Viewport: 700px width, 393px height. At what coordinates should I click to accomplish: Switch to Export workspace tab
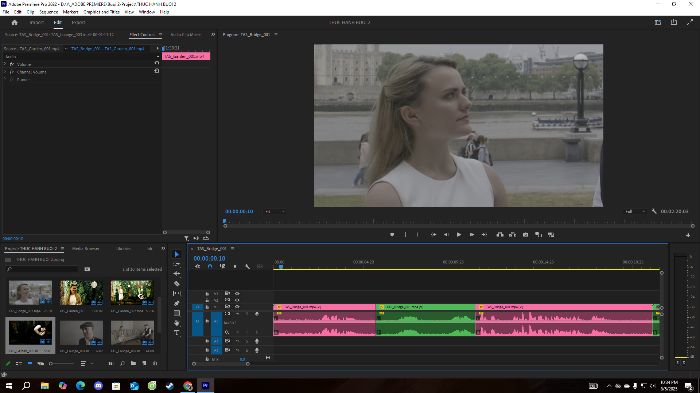79,22
